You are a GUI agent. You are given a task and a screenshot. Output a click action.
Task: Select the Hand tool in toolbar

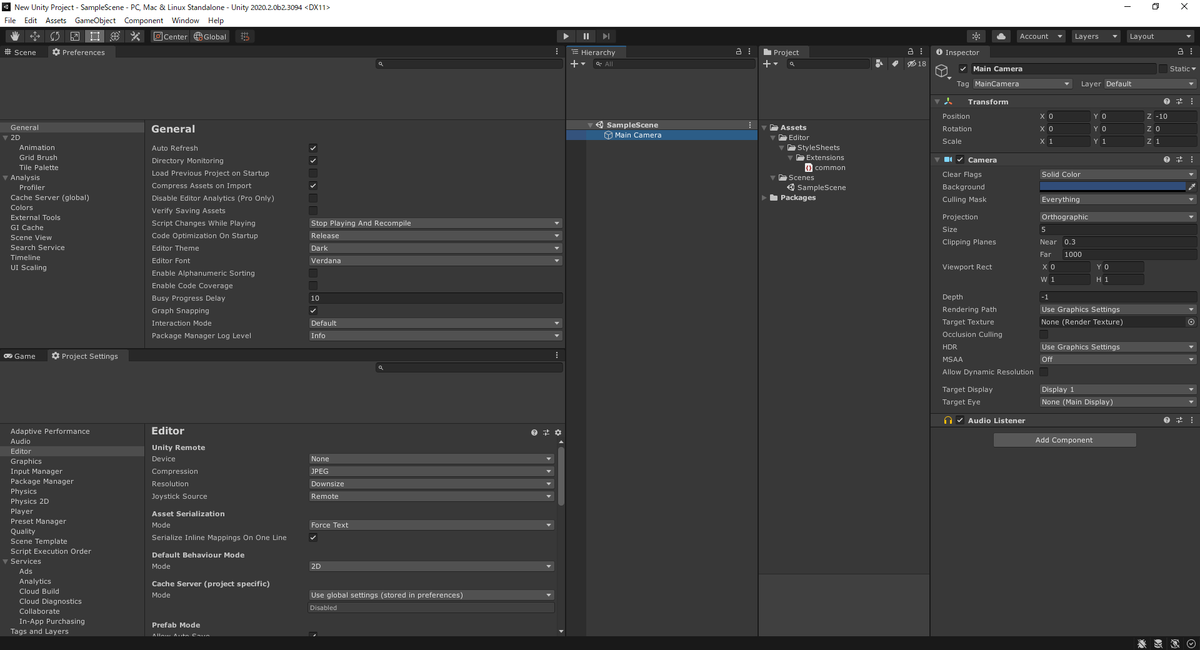pos(14,36)
